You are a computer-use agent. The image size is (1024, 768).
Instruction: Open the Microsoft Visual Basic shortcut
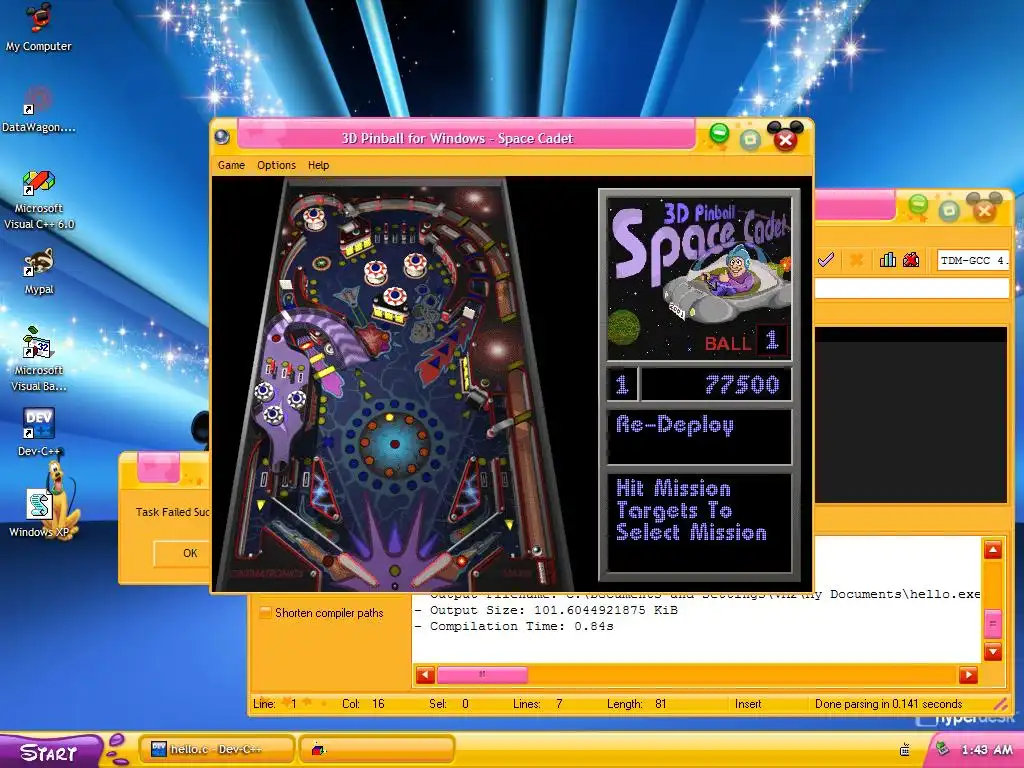point(39,359)
